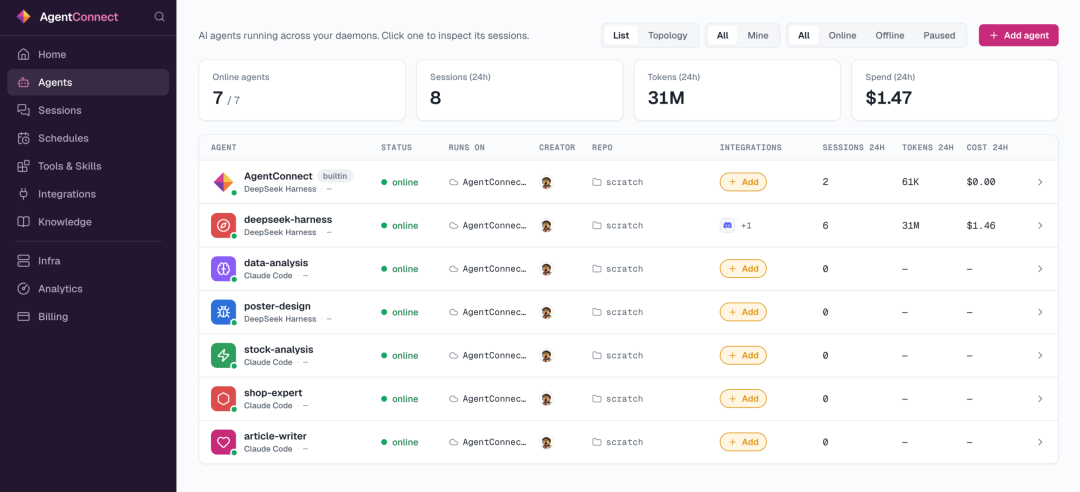Click the Sessions (24h) stat card

519,90
